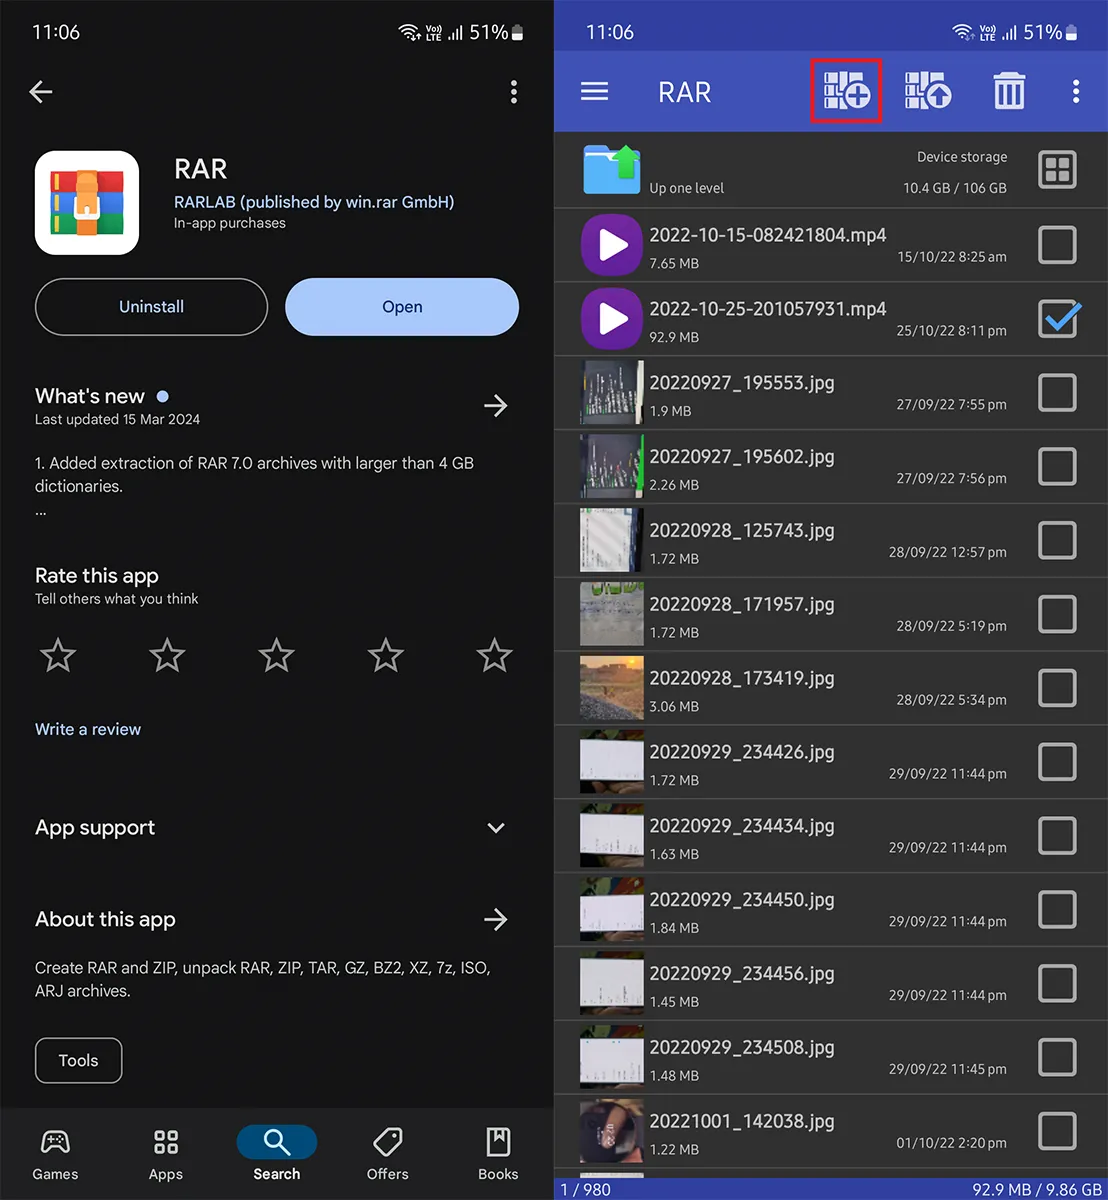
Task: Tap the RAR app logo icon
Action: 87,203
